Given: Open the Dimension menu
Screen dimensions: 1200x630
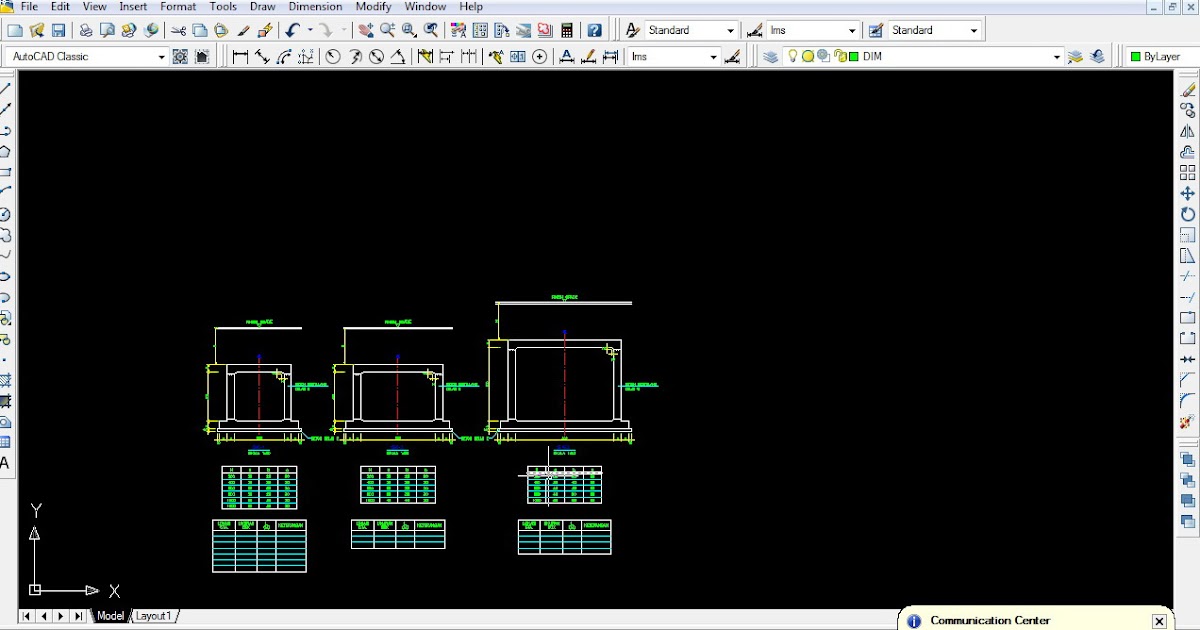Looking at the screenshot, I should (x=315, y=6).
